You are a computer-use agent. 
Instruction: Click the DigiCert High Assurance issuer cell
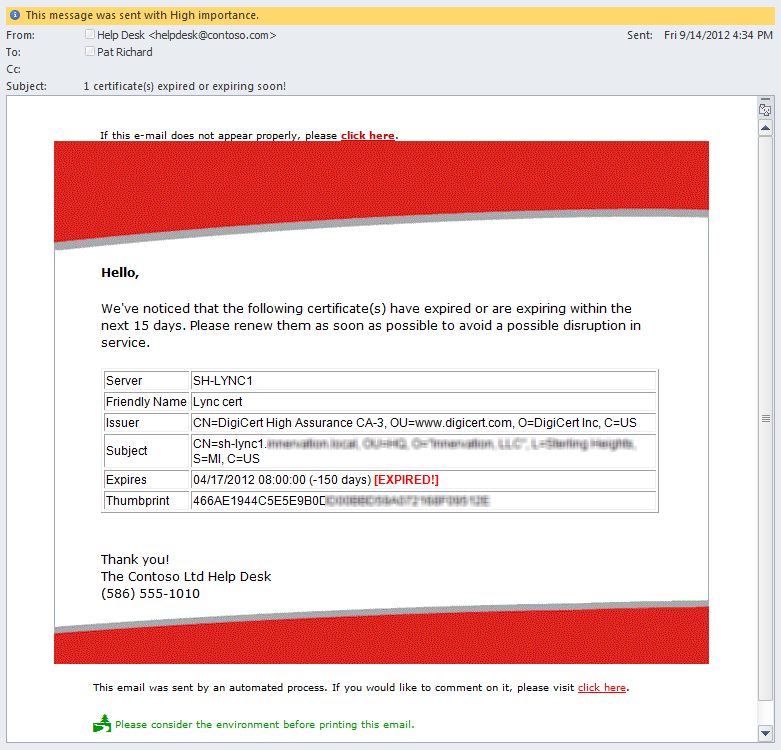[x=423, y=422]
